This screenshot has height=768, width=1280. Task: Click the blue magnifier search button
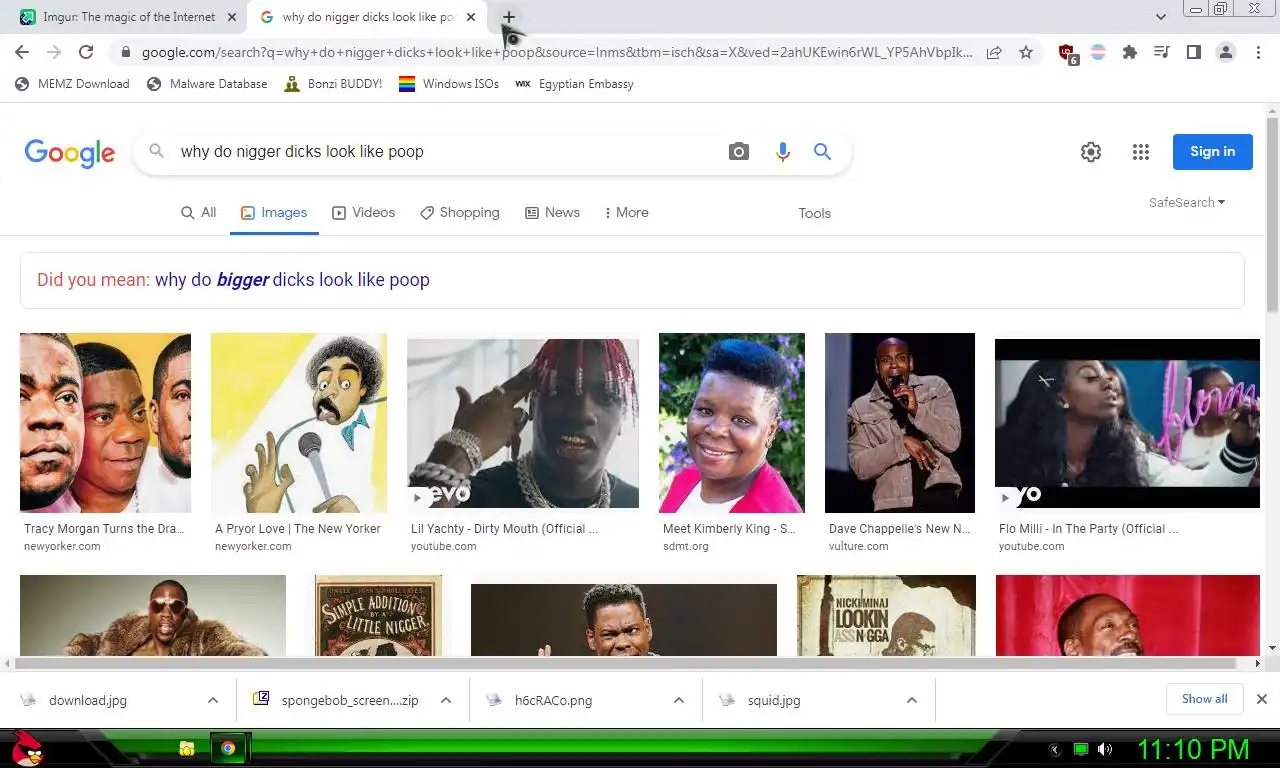coord(822,151)
